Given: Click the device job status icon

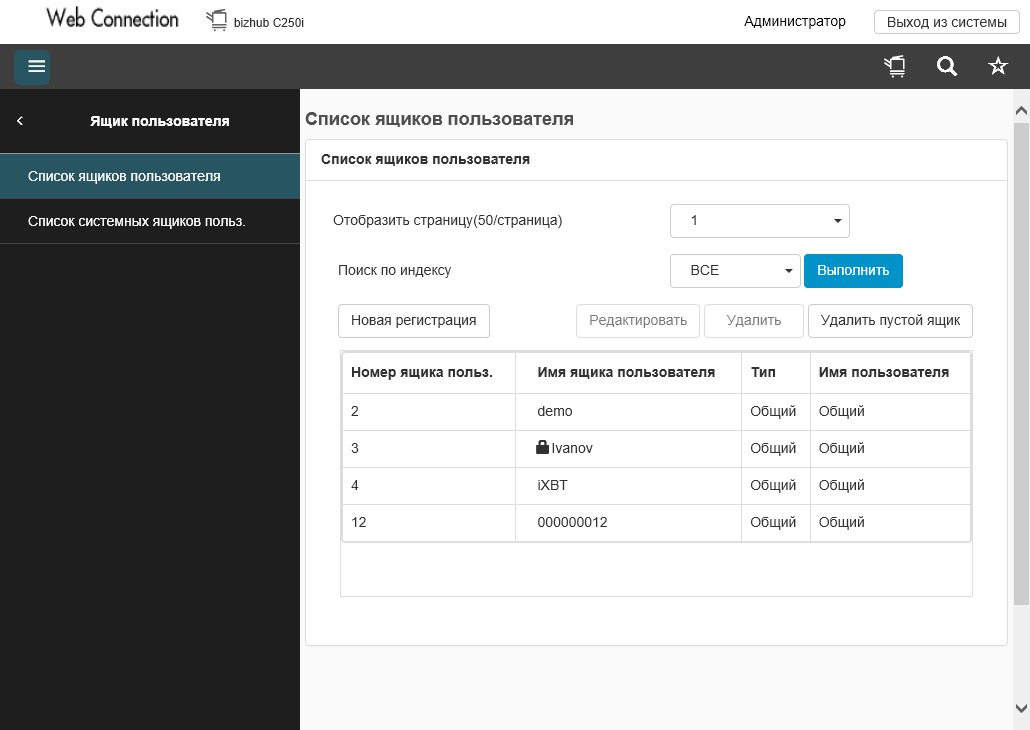Looking at the screenshot, I should (895, 67).
